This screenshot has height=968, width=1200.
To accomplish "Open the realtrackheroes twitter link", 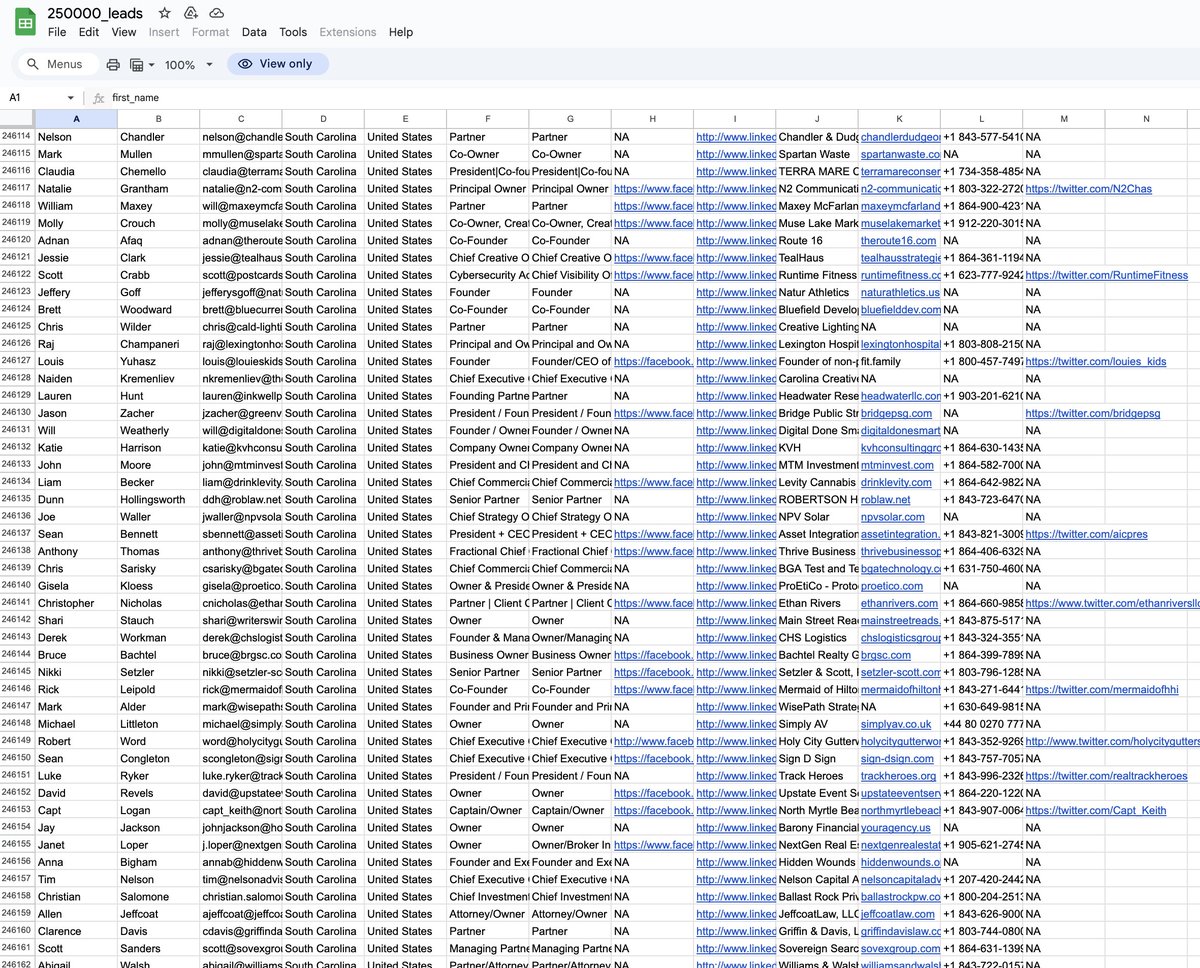I will (x=1106, y=776).
